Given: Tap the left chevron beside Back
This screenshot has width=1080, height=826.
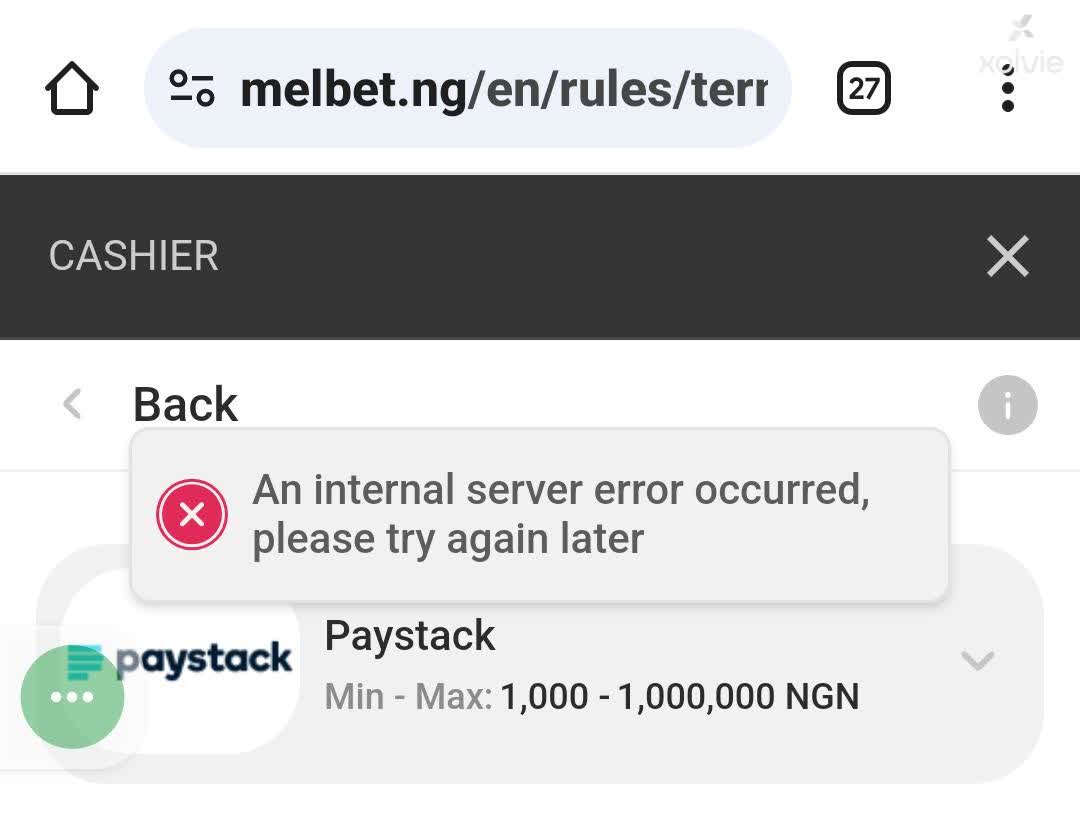Looking at the screenshot, I should click(x=72, y=405).
